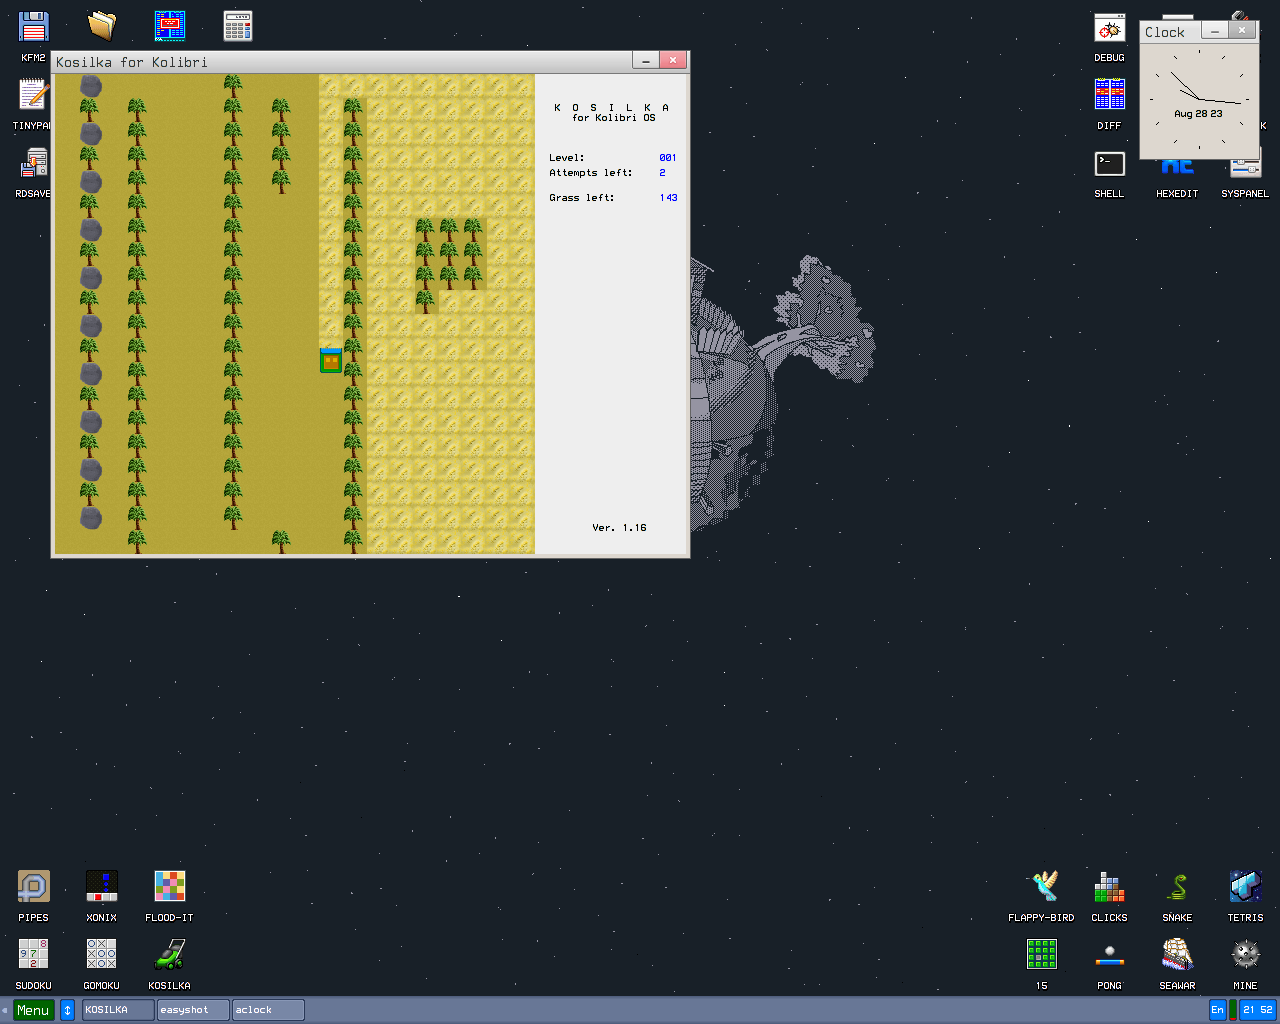The width and height of the screenshot is (1280, 1024).
Task: Click the Menu button on taskbar
Action: tap(33, 1010)
